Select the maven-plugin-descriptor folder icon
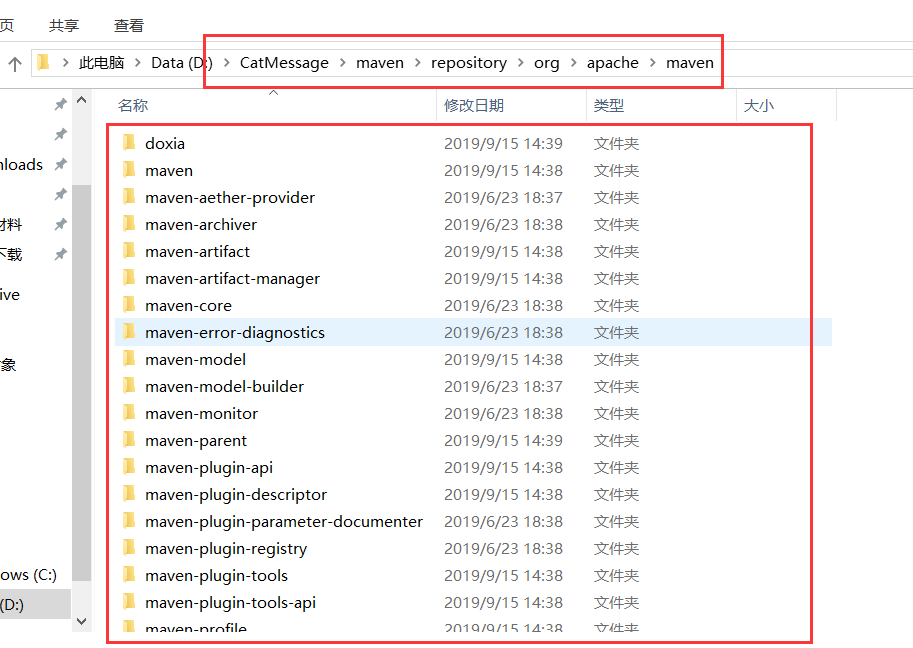 129,494
